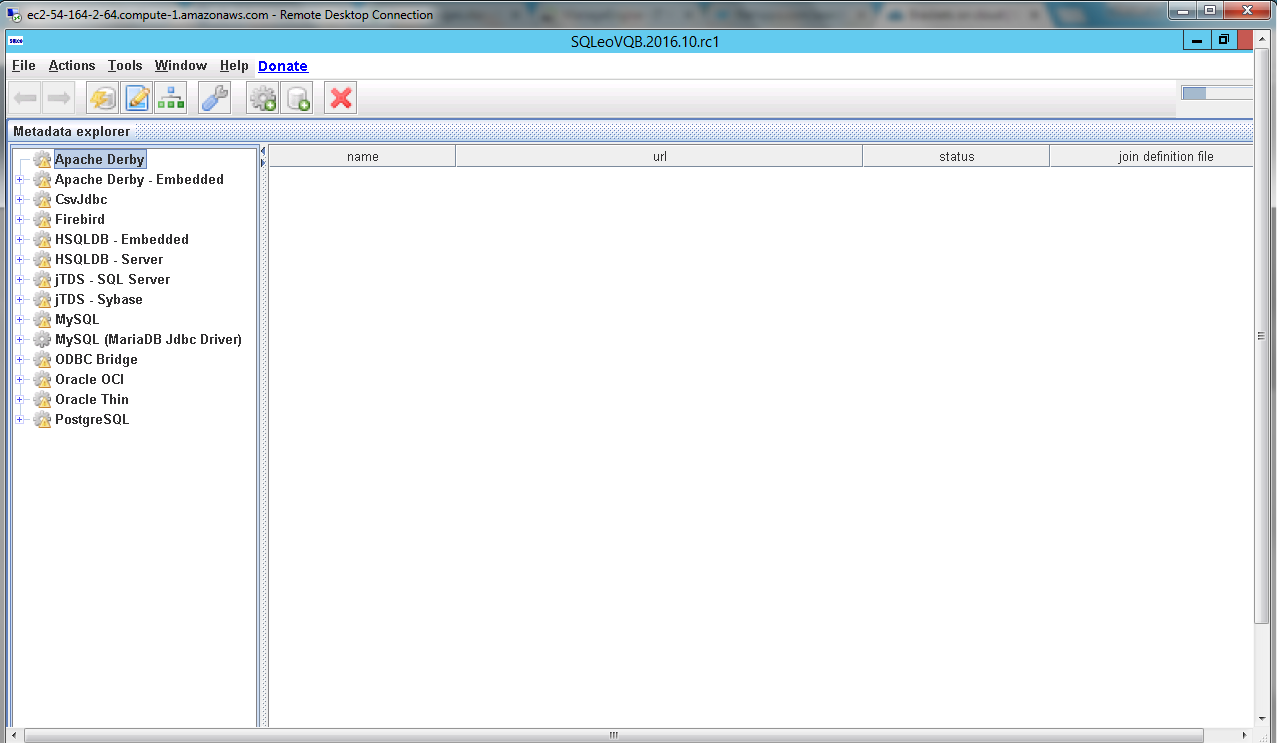Open the Tools menu
The image size is (1277, 743).
click(125, 66)
